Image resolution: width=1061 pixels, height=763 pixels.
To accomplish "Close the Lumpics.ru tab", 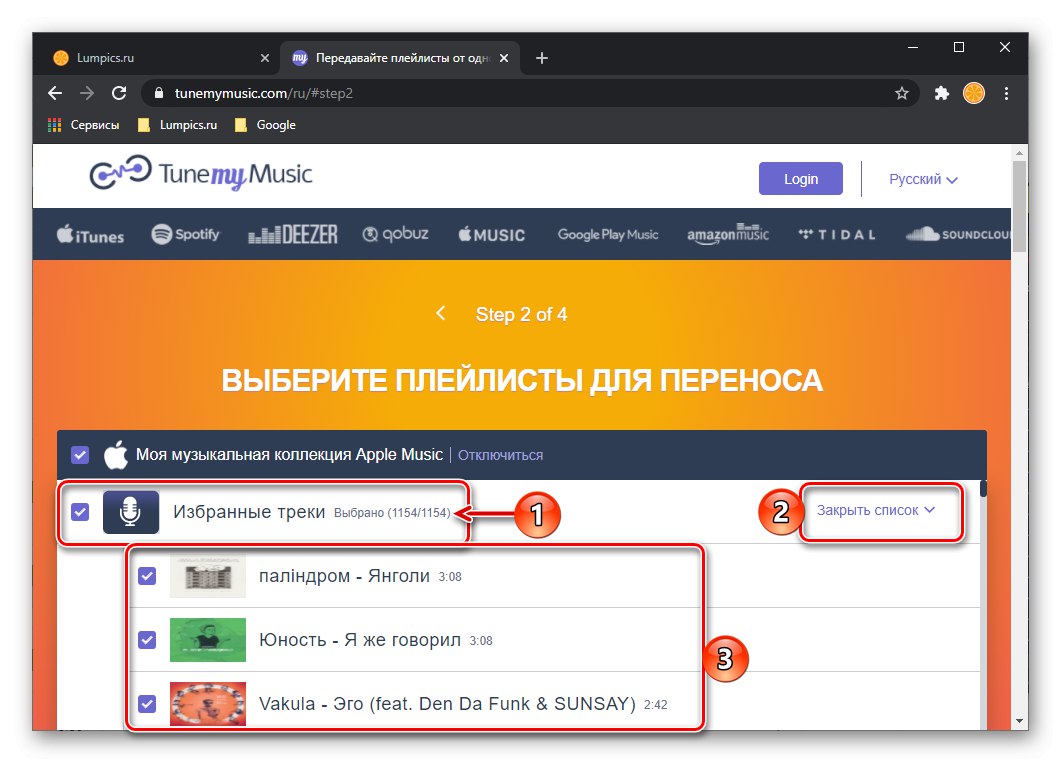I will pyautogui.click(x=265, y=58).
